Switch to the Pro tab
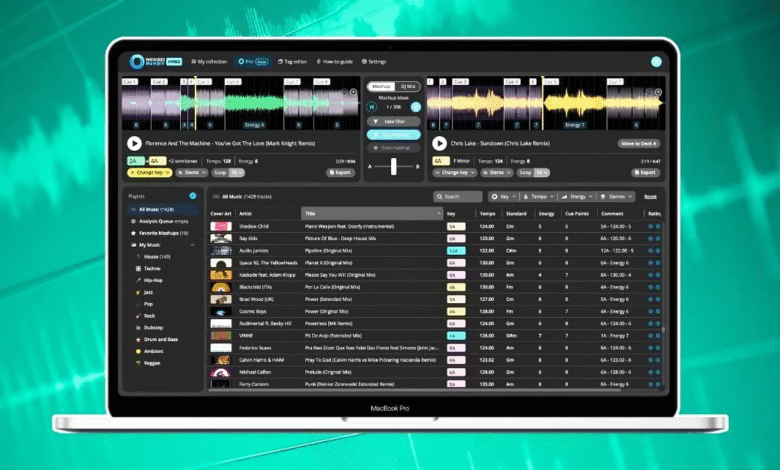Viewport: 780px width, 470px height. click(253, 62)
